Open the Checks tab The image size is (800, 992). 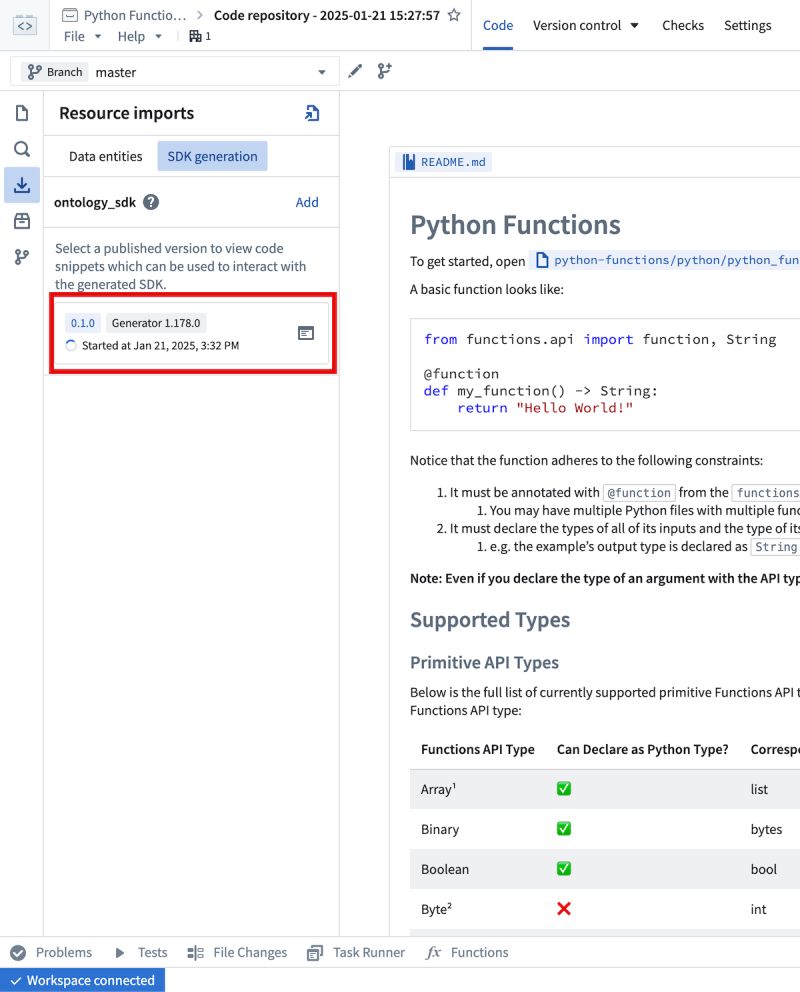(683, 25)
